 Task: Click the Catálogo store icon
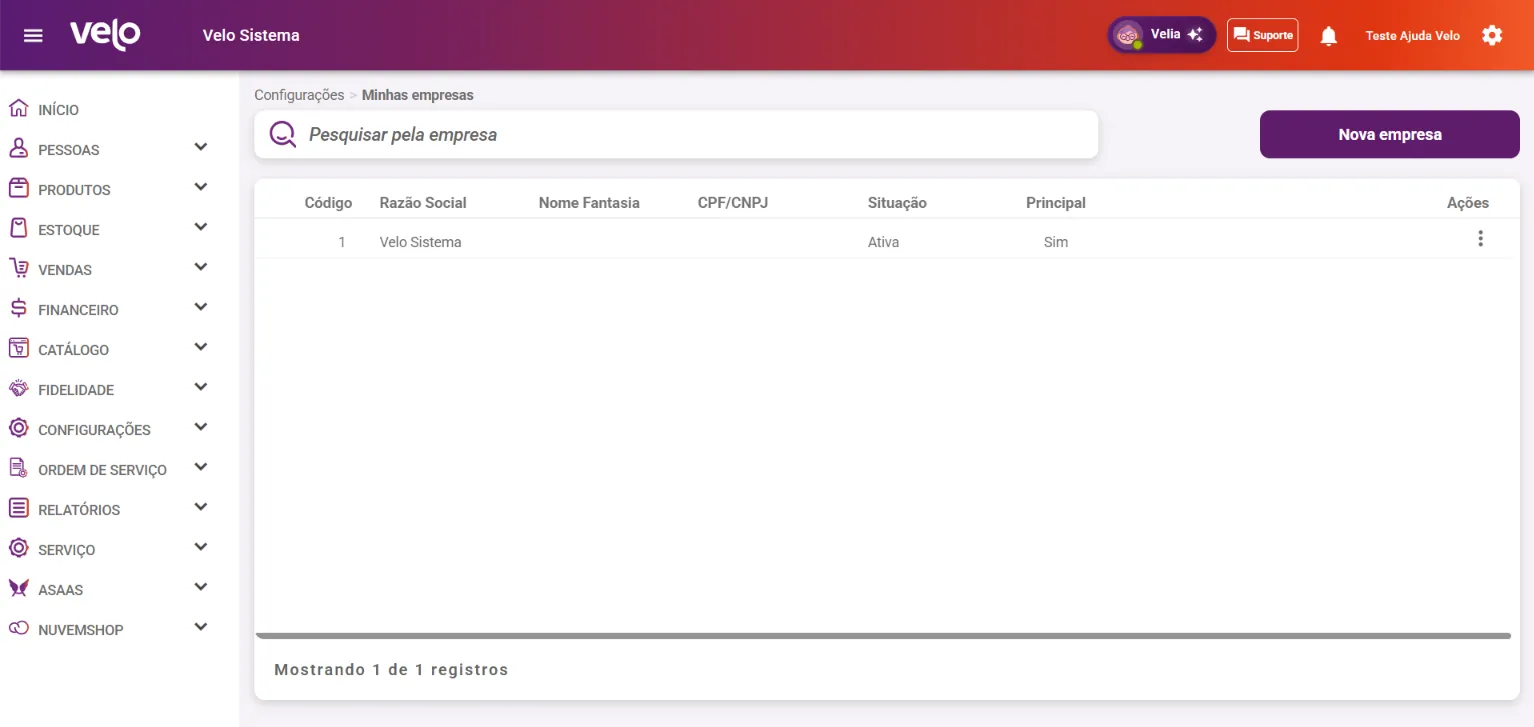[x=18, y=348]
